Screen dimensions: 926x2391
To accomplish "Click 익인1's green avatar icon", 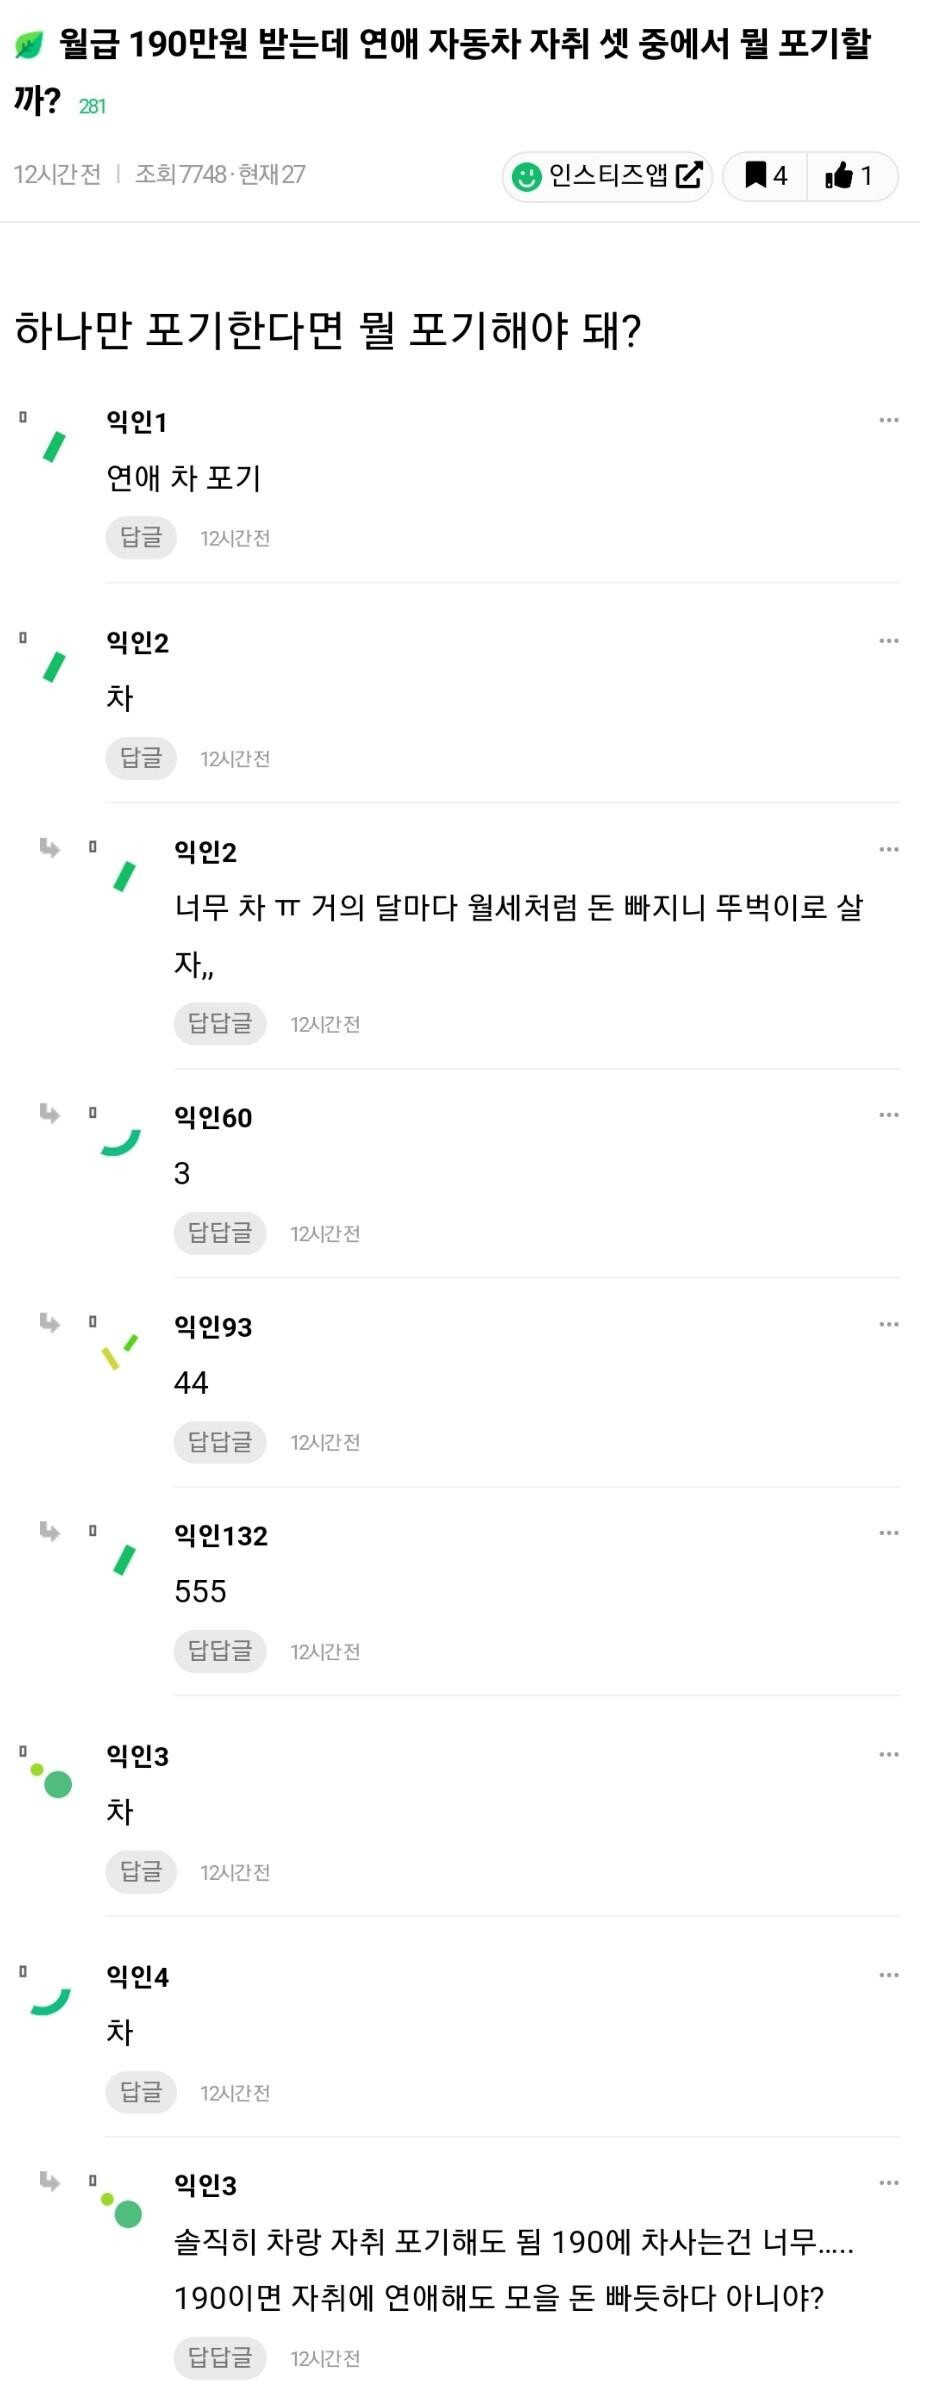I will pyautogui.click(x=54, y=446).
